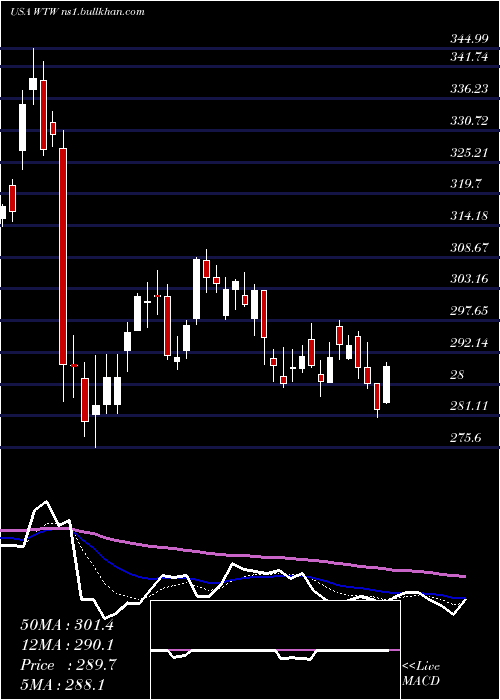Click the '<<Live MACD' label
Viewport: 500px width, 700px height.
(421, 674)
